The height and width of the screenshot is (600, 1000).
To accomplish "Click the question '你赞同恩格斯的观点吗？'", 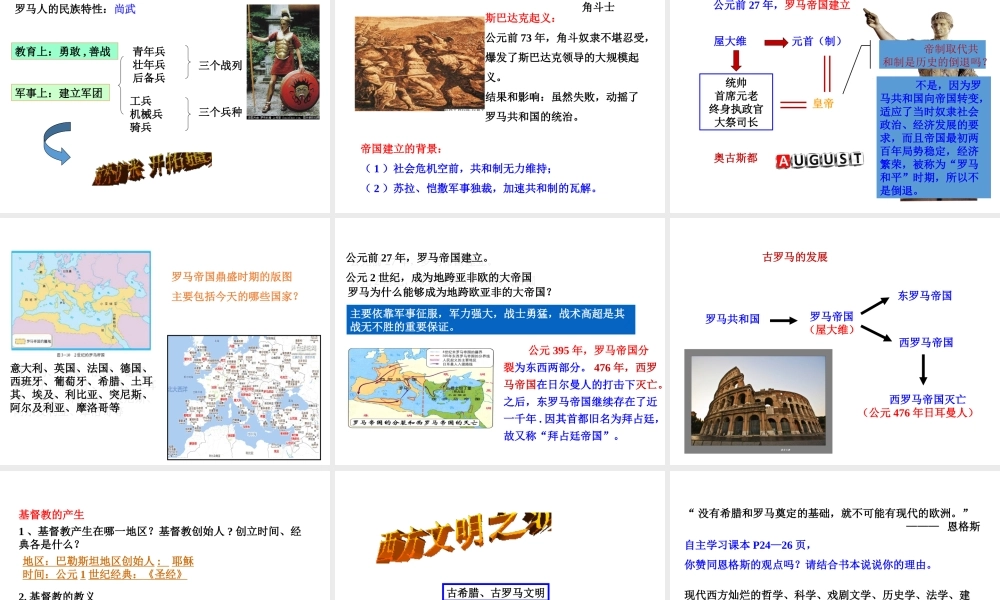I will pyautogui.click(x=744, y=565).
